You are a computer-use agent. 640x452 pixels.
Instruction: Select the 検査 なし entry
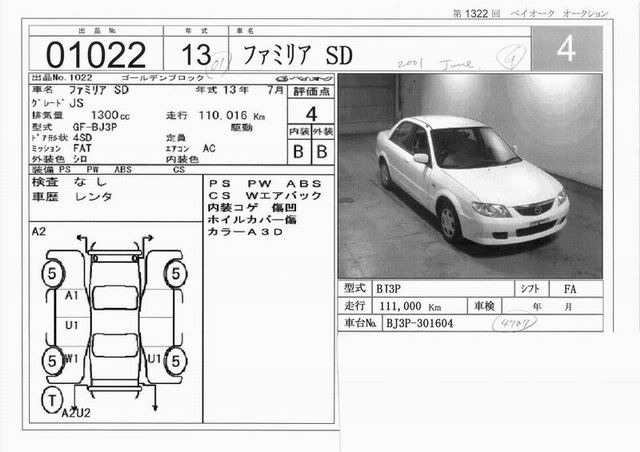click(x=69, y=182)
